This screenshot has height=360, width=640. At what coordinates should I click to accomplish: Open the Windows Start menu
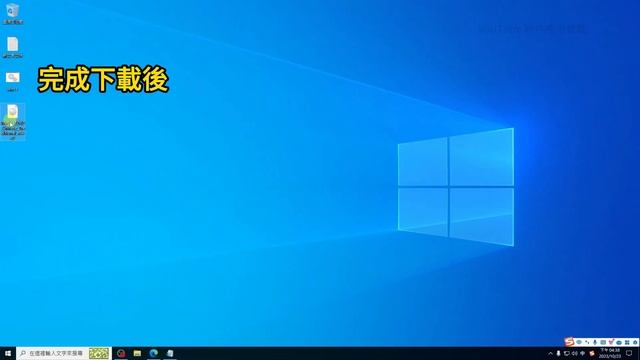click(8, 353)
